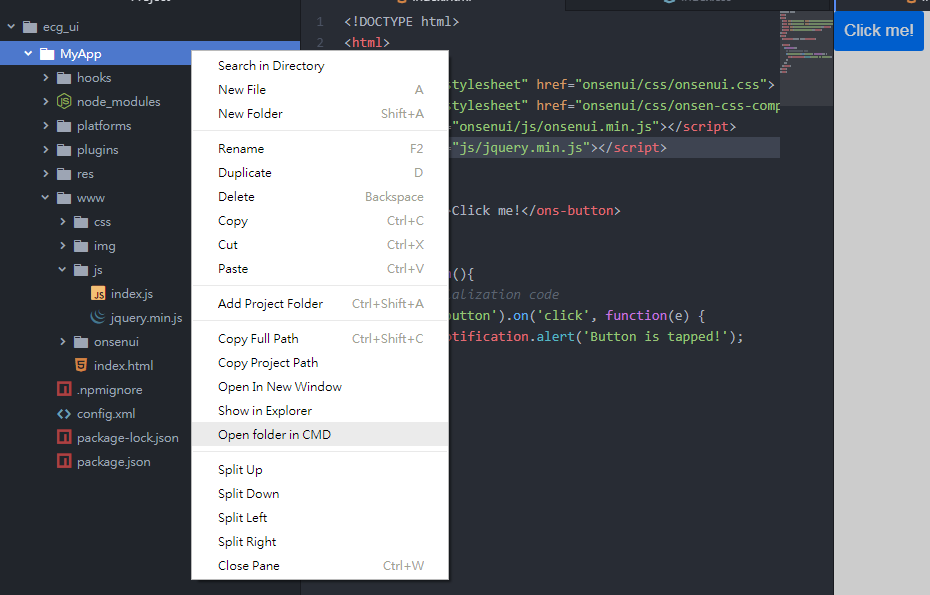The height and width of the screenshot is (595, 930).
Task: Select the package.json file name
Action: pos(113,462)
